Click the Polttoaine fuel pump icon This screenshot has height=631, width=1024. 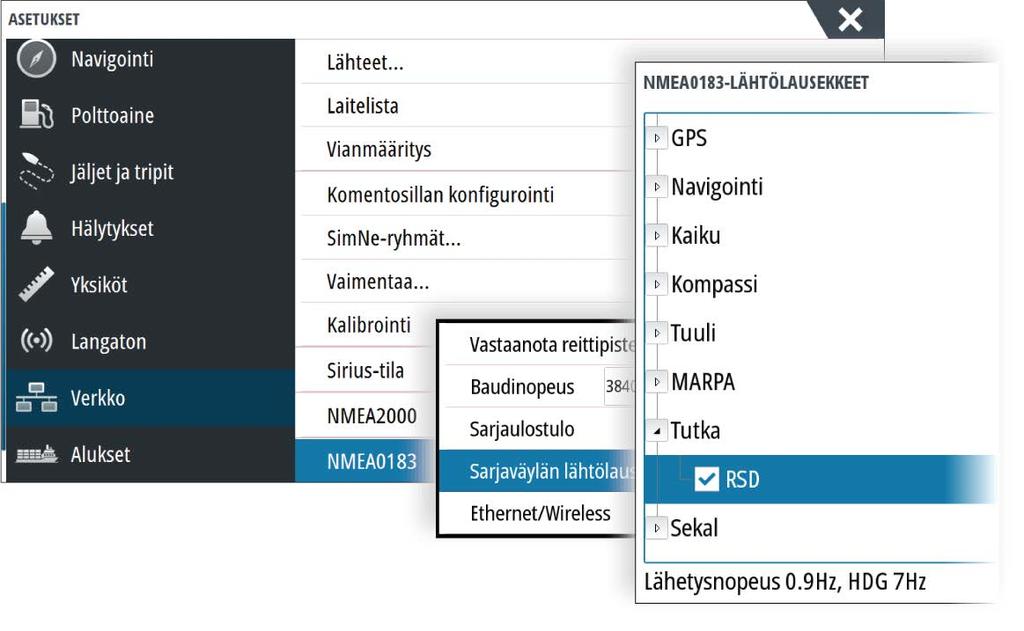click(x=37, y=115)
